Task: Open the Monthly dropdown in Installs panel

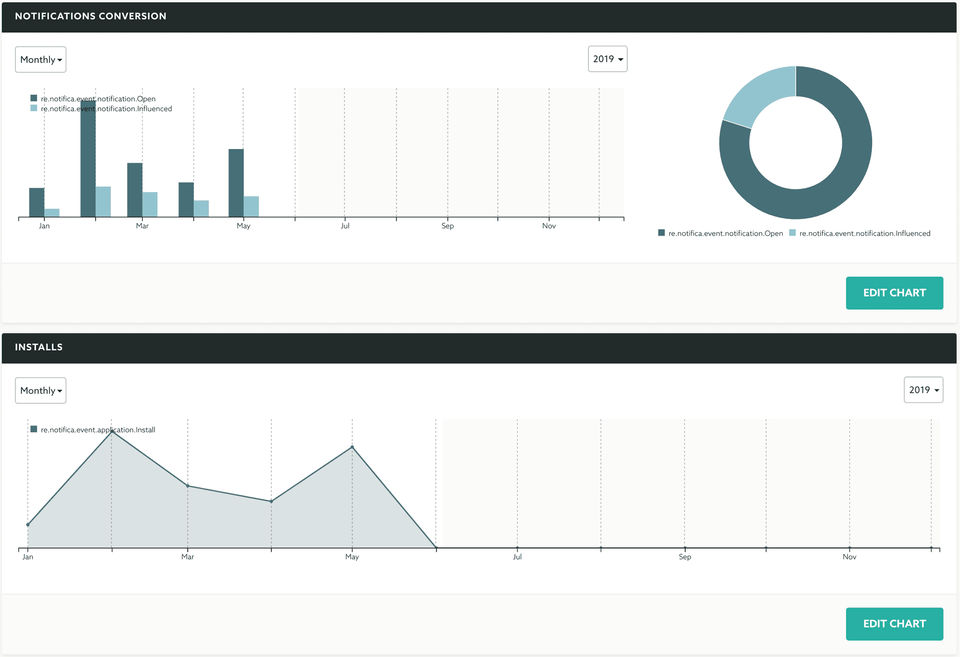Action: click(x=40, y=390)
